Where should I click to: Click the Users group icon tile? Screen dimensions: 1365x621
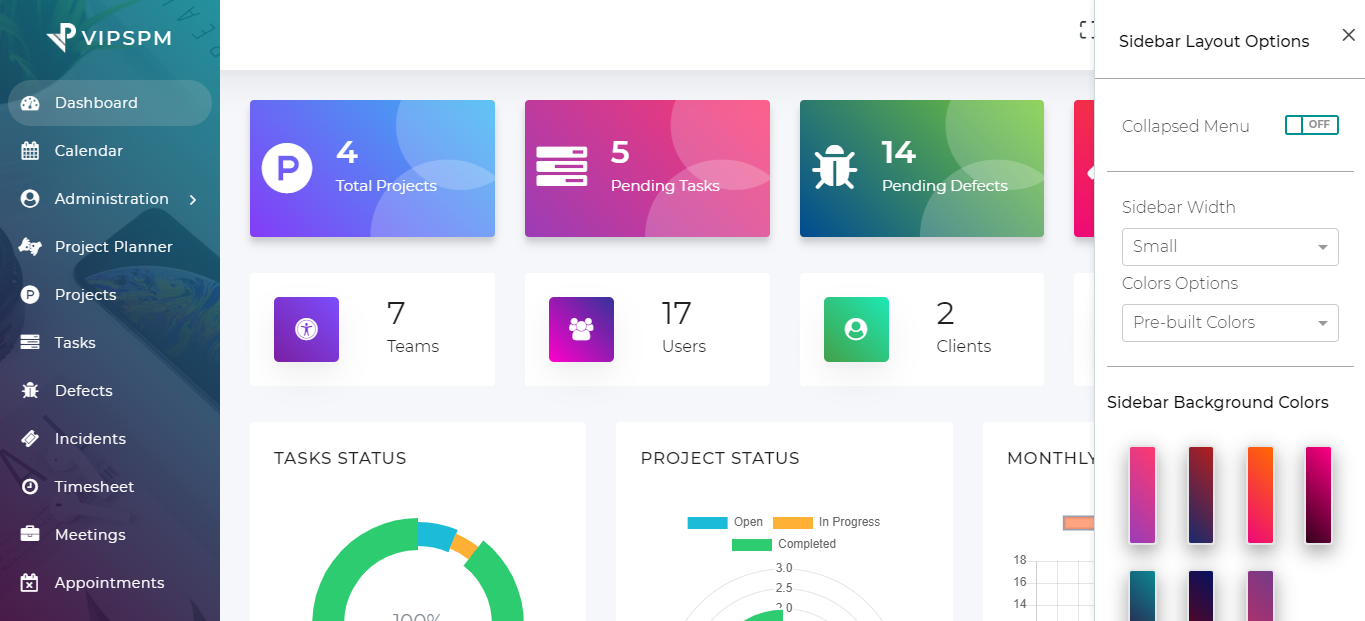point(581,329)
